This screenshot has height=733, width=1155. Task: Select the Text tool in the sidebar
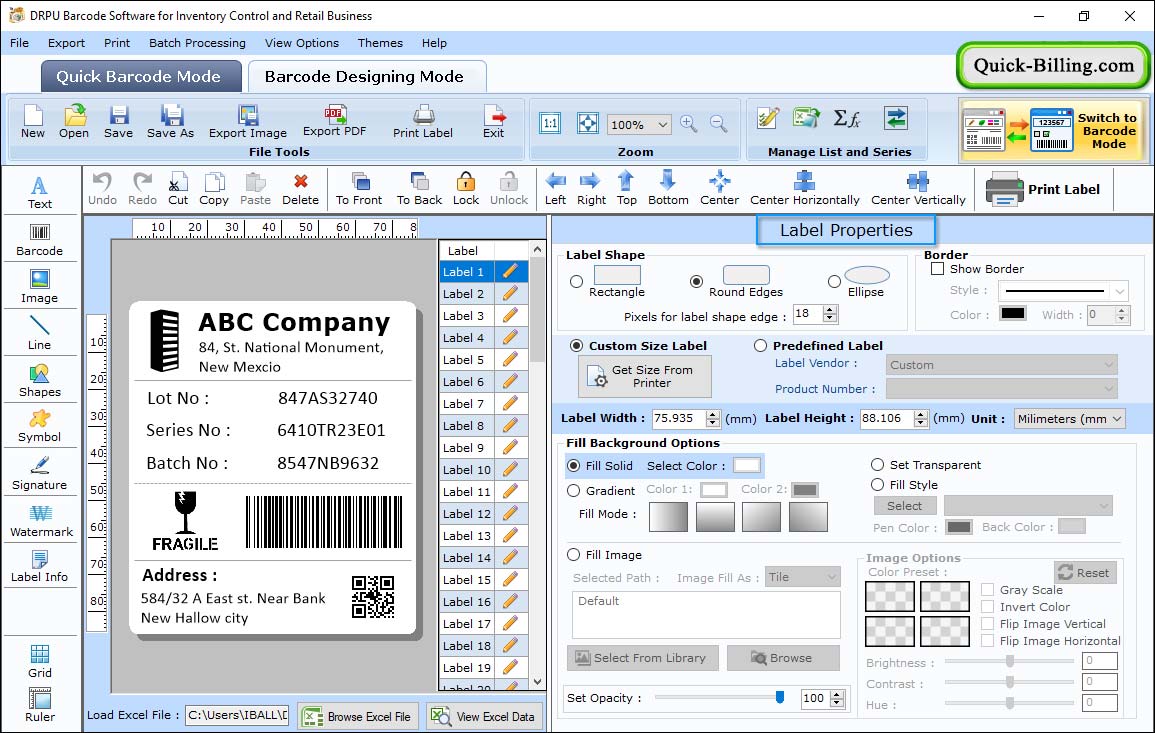point(40,192)
